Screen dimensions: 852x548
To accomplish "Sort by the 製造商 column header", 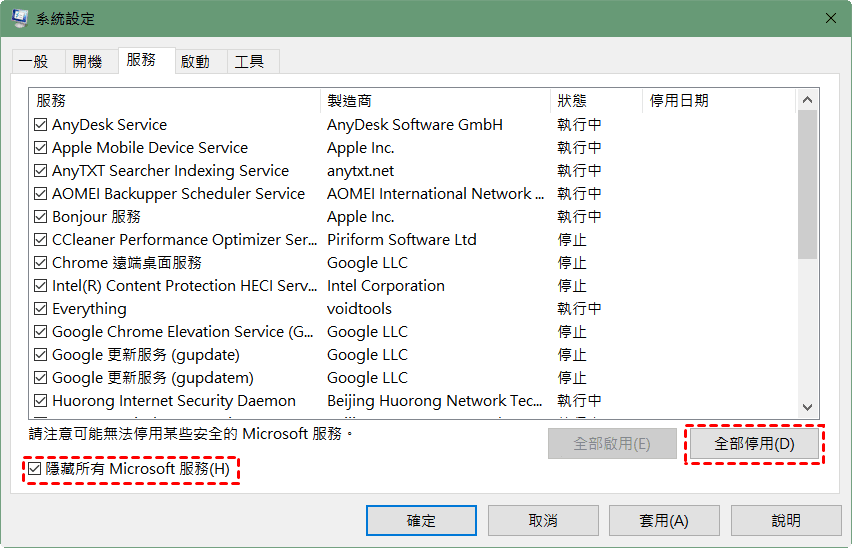I will tap(436, 101).
